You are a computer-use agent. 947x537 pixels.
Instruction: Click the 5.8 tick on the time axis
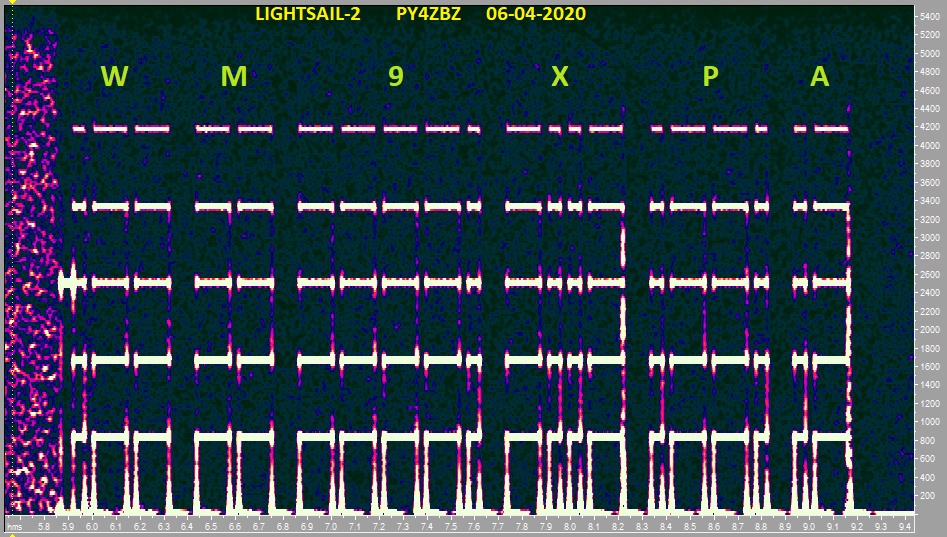43,527
